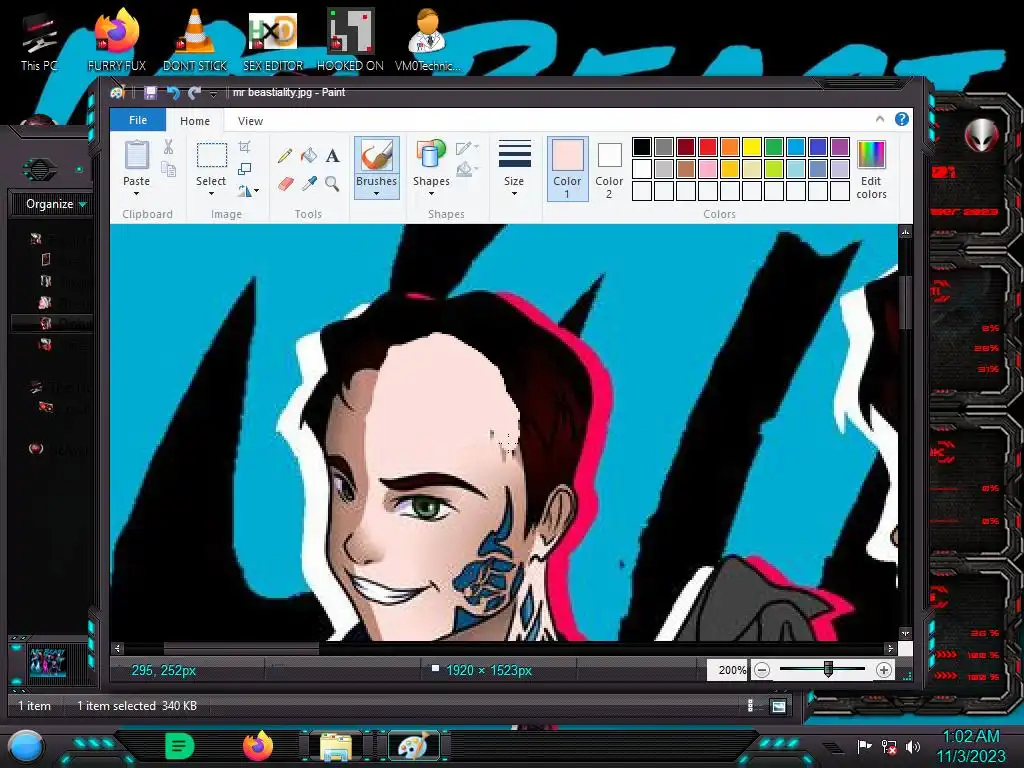Click the image thumbnail in Explorer window

[48, 662]
